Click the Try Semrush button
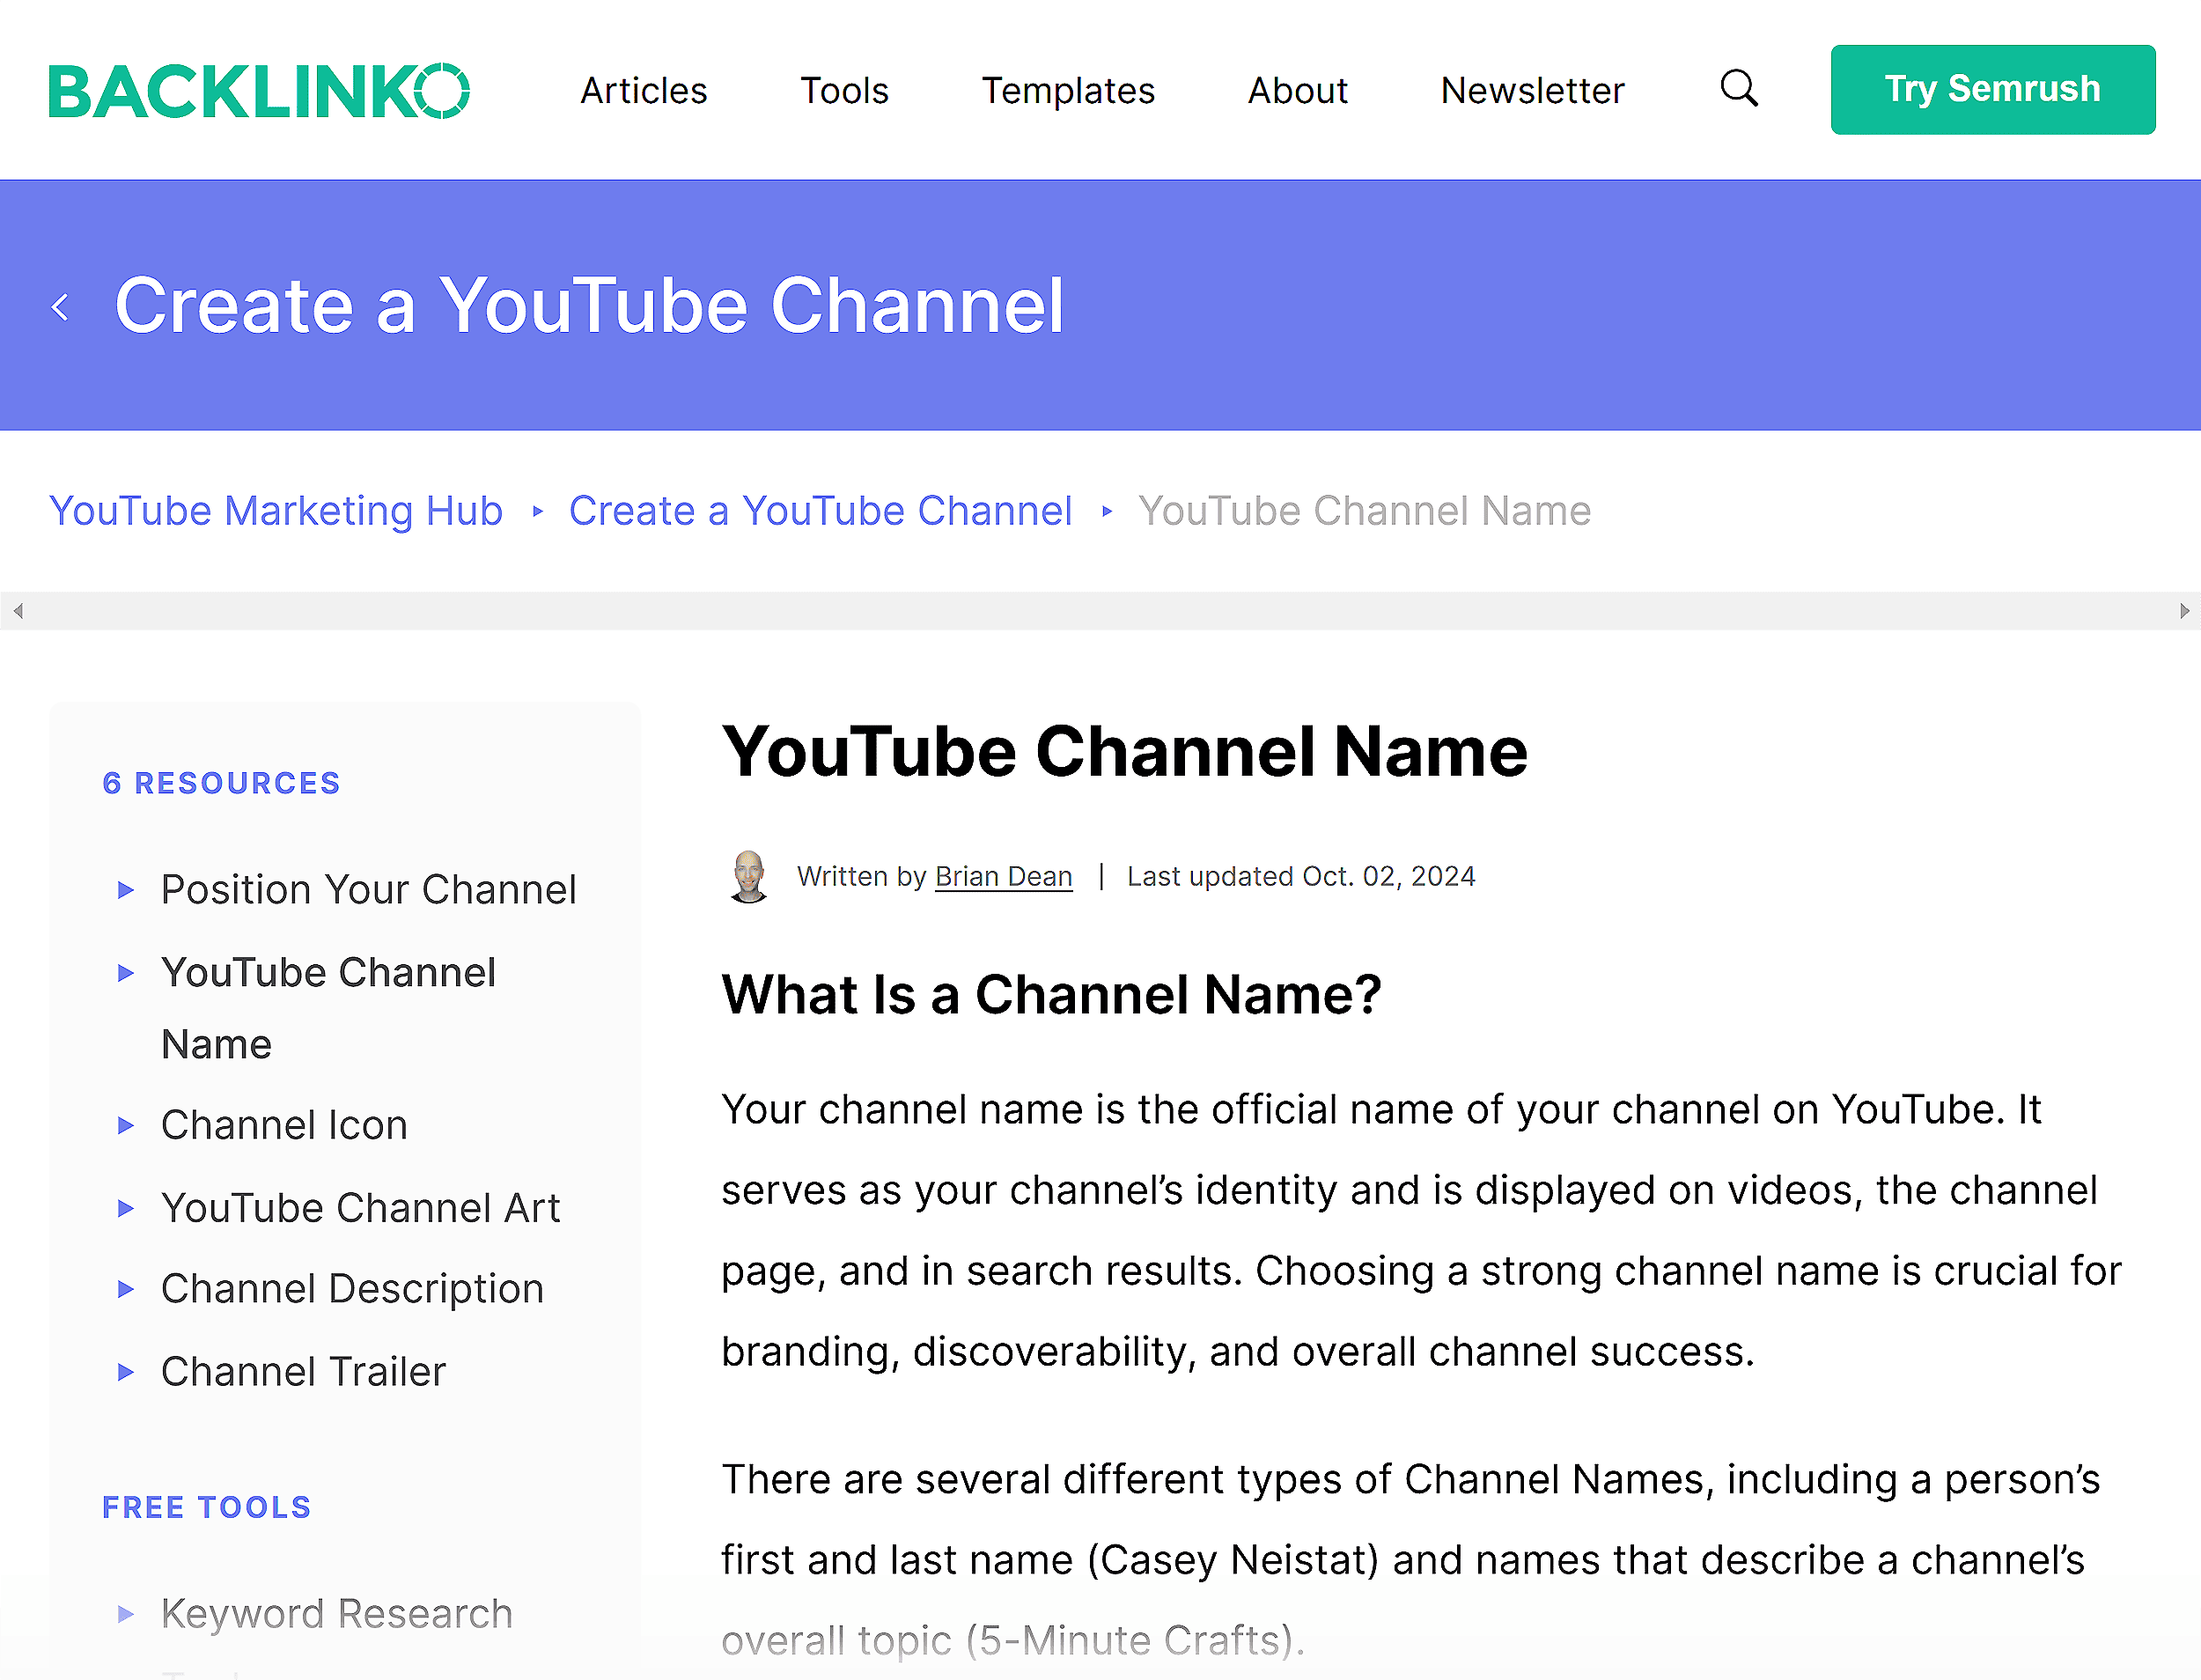The width and height of the screenshot is (2201, 1680). (x=1992, y=89)
